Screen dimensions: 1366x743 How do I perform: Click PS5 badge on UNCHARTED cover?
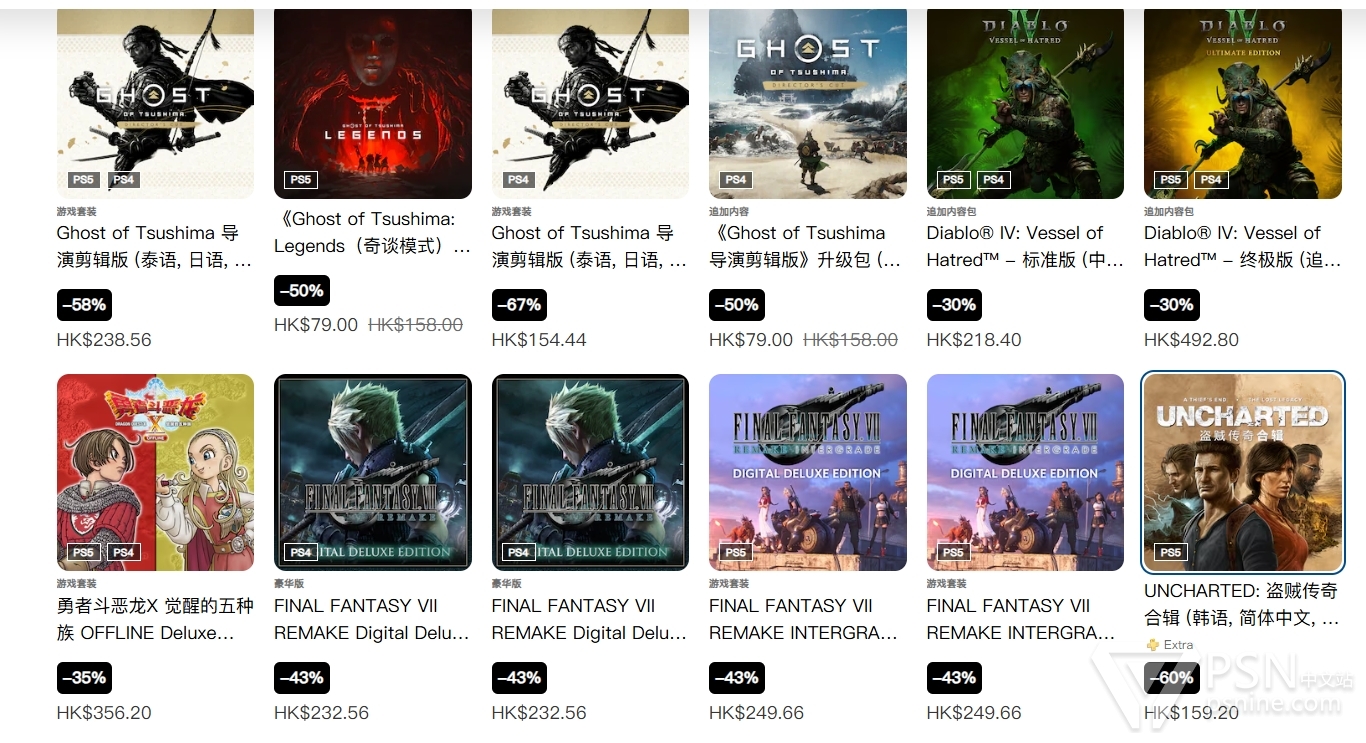click(x=1171, y=552)
